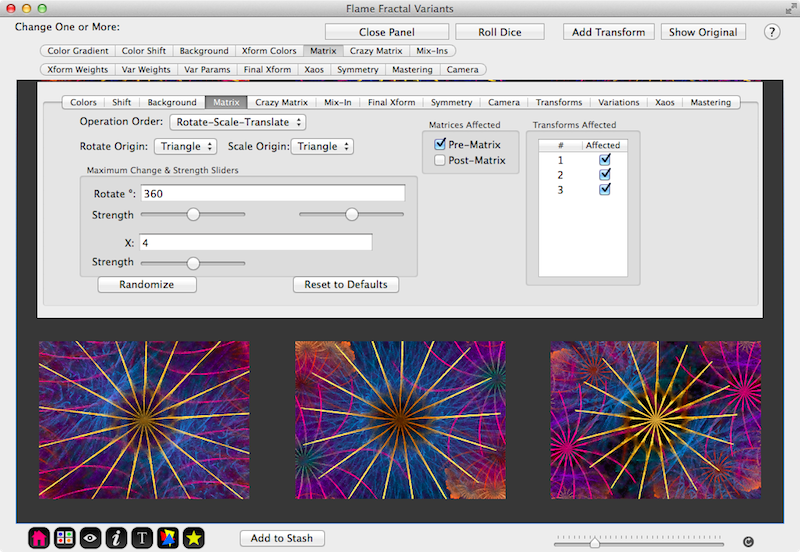Click the T text icon
The image size is (800, 552).
coord(142,538)
